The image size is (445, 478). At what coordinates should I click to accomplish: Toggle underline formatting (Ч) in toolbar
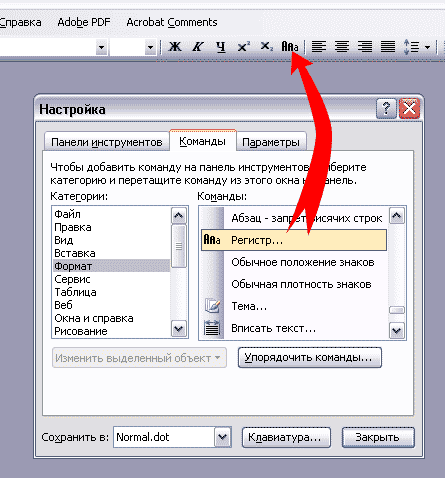coord(221,47)
